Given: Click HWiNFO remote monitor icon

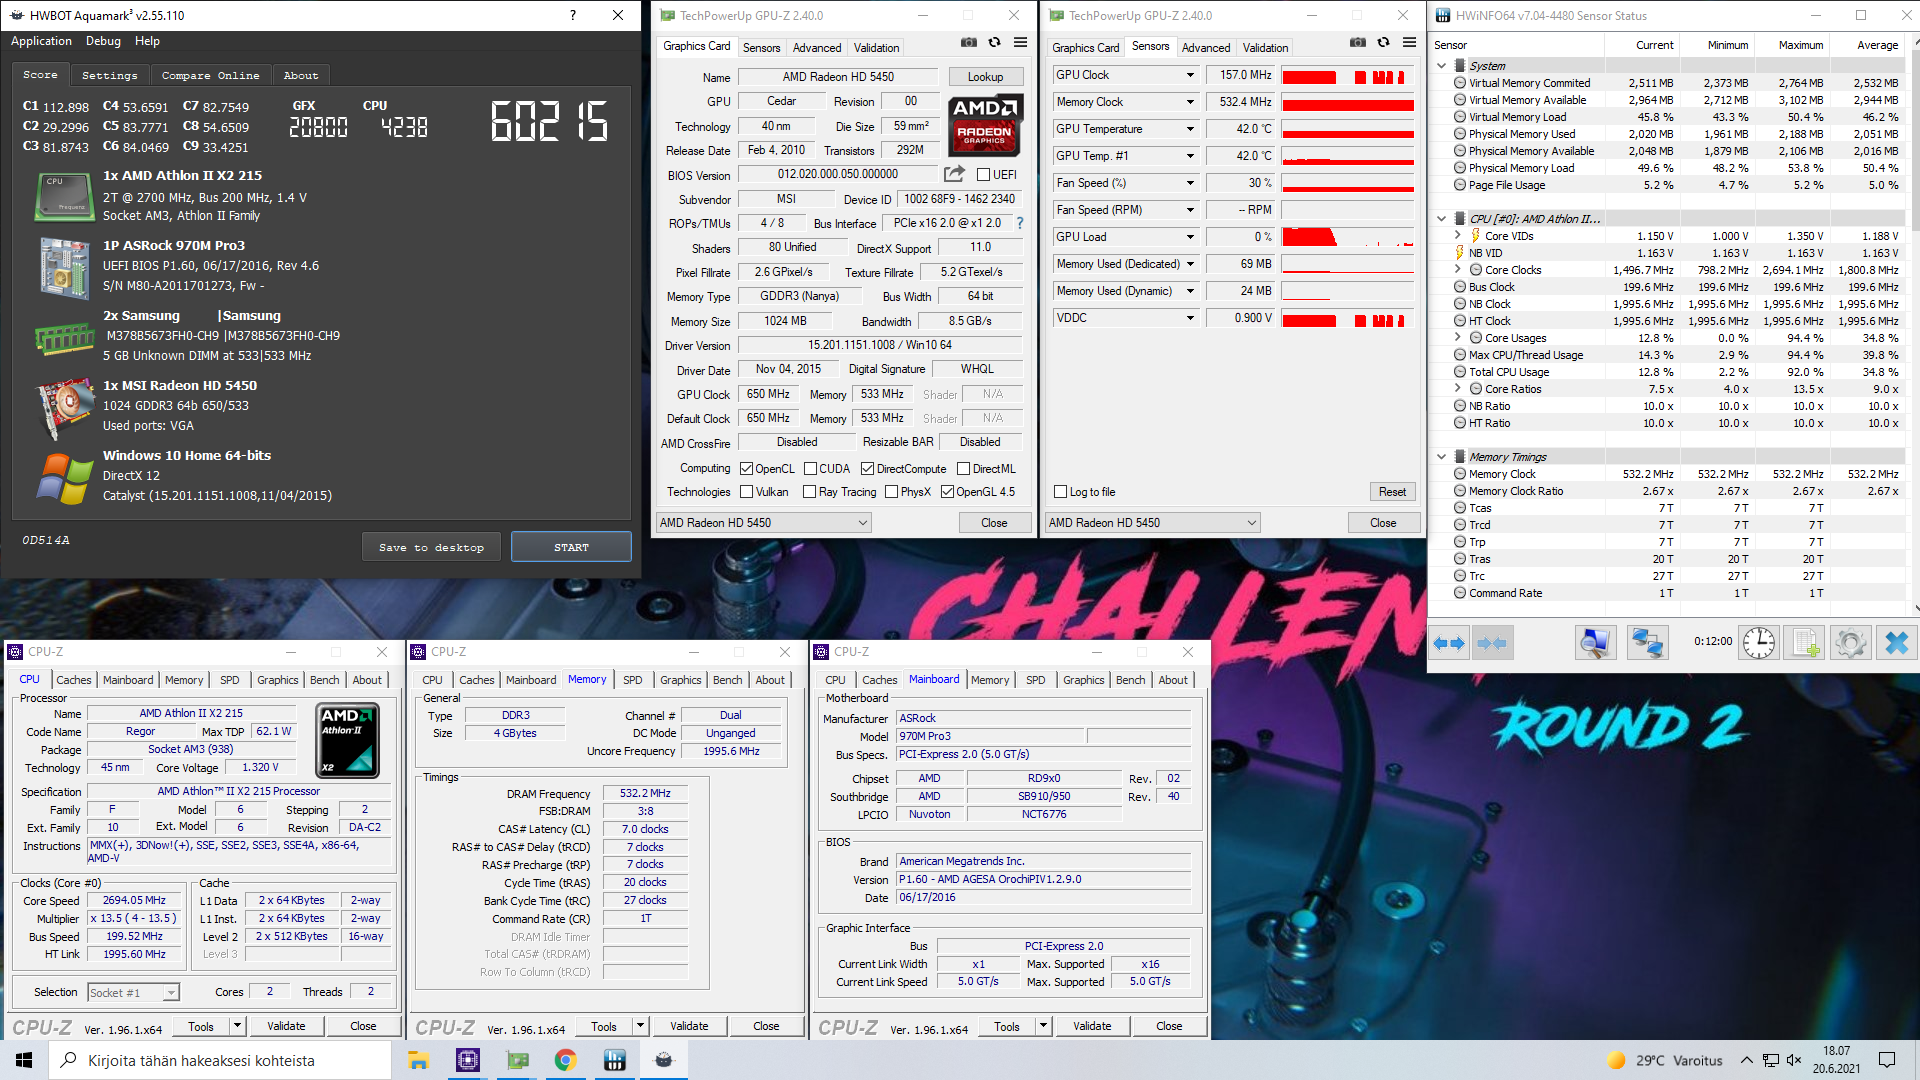Looking at the screenshot, I should click(x=1595, y=643).
